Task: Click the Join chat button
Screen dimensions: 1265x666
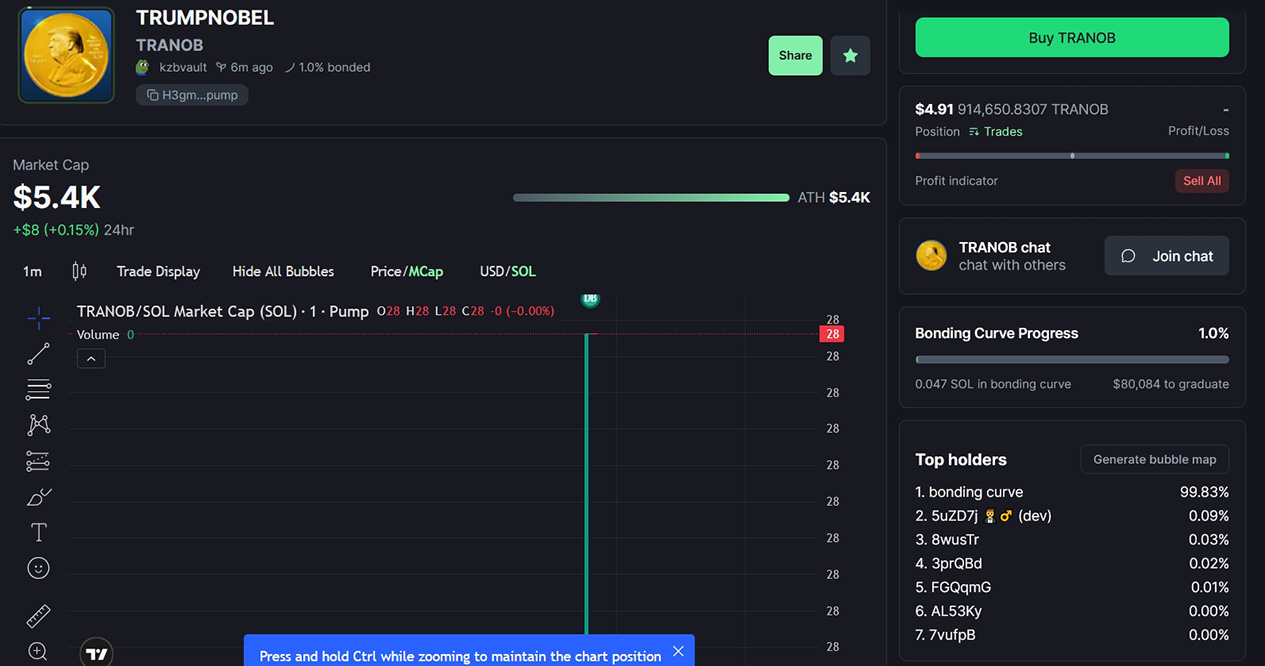Action: click(1167, 256)
